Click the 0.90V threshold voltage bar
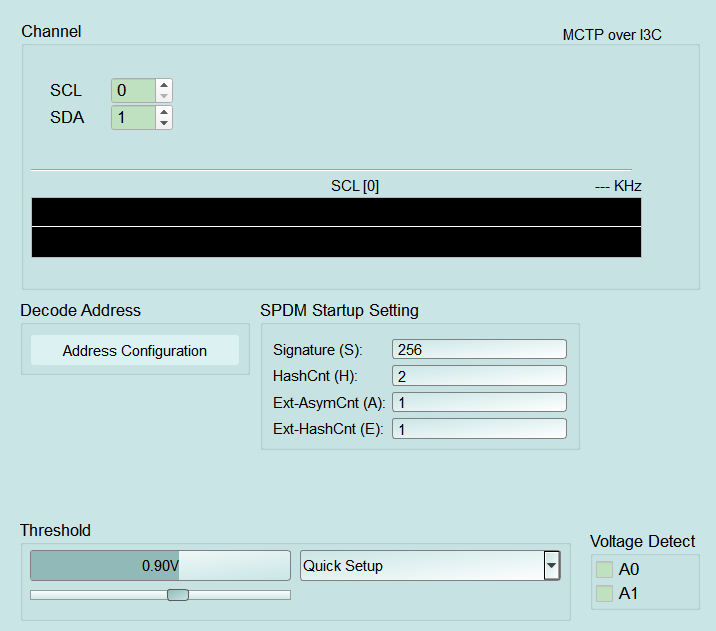The image size is (716, 631). [160, 565]
